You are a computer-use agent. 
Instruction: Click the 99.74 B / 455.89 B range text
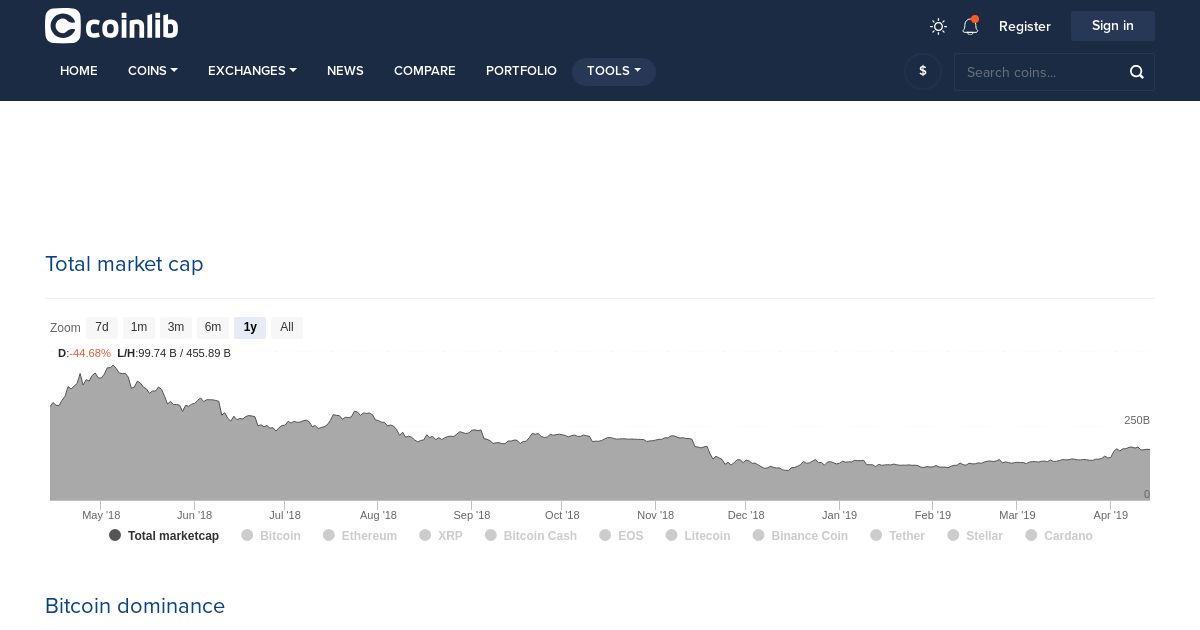(184, 354)
